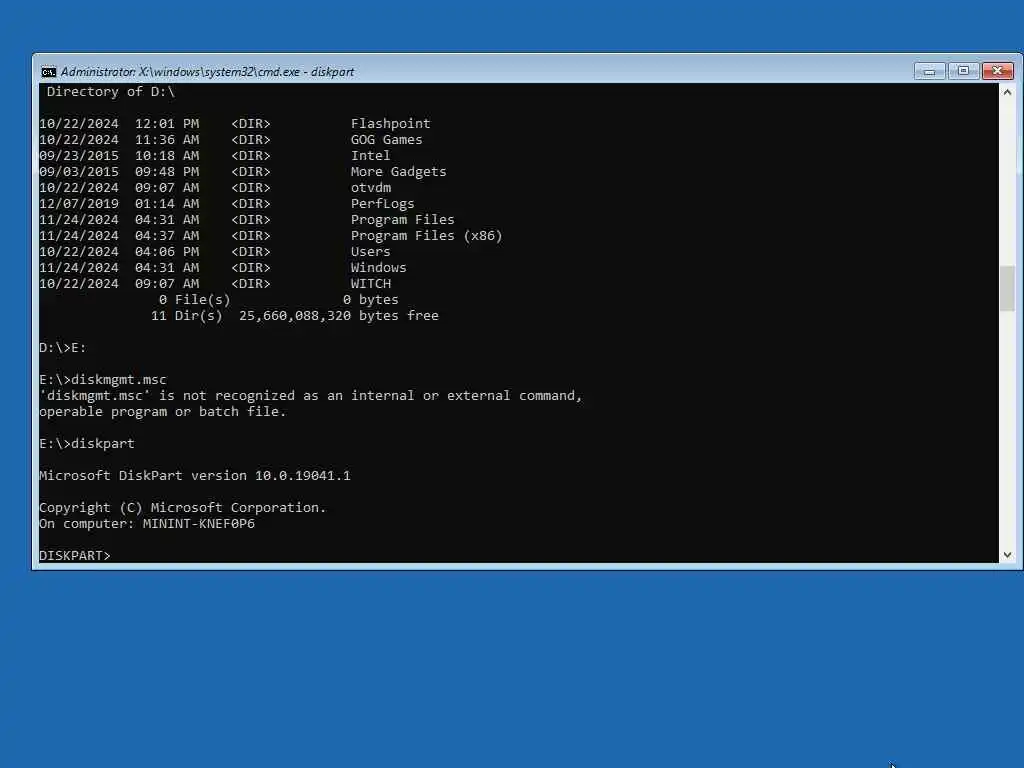Click the 09:48 PM time for More Gadgets
The height and width of the screenshot is (768, 1024).
(167, 172)
